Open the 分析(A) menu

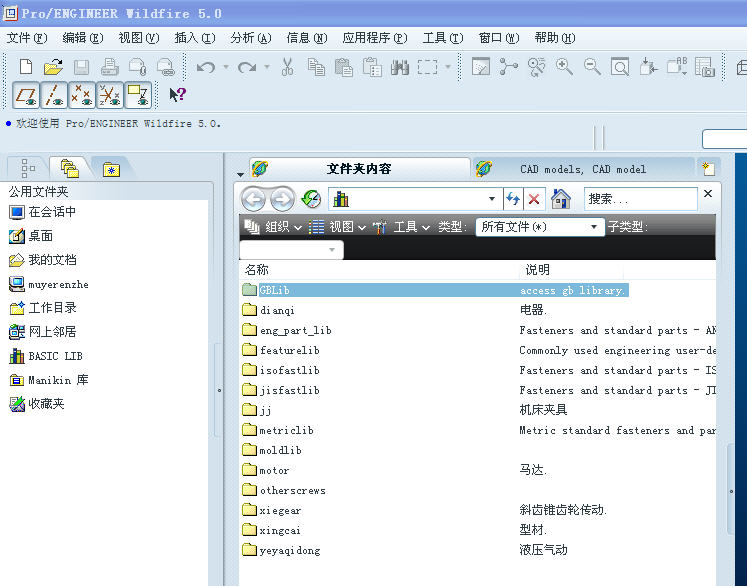point(251,38)
